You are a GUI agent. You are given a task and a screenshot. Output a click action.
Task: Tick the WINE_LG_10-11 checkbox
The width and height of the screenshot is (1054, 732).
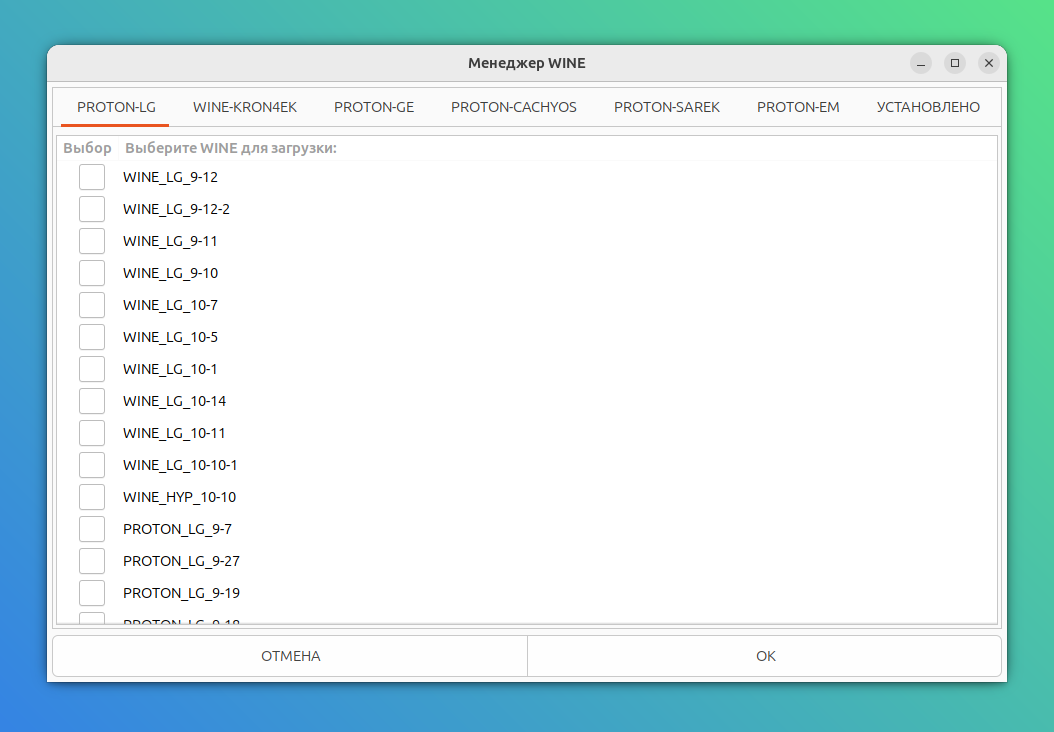(92, 433)
